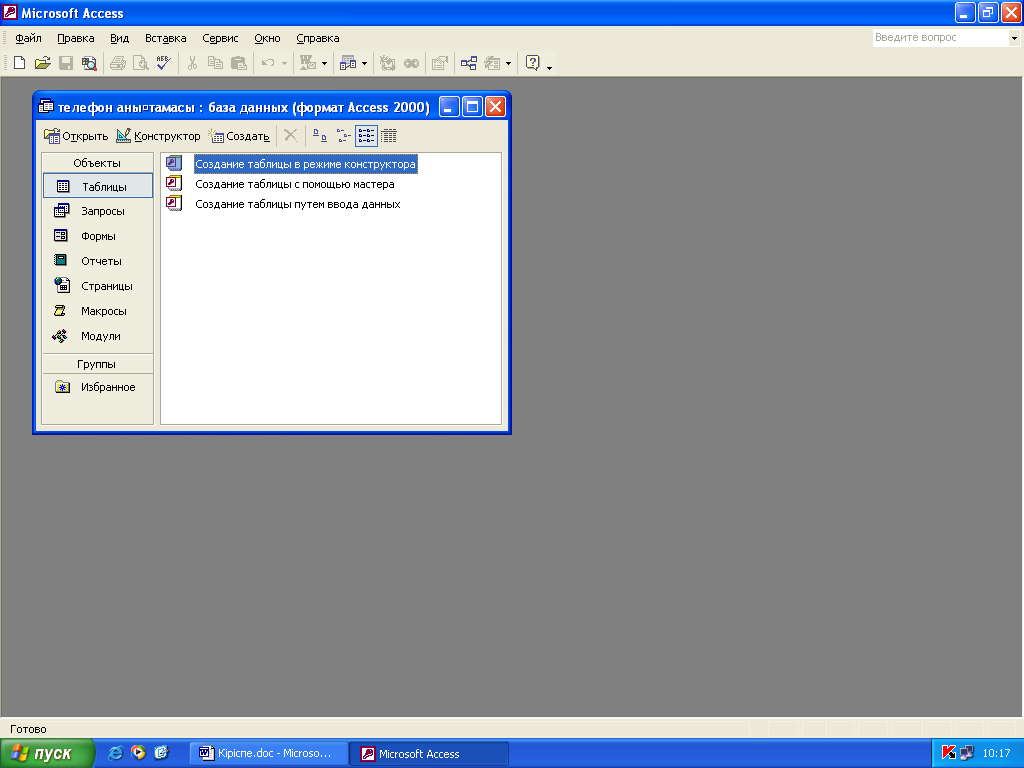Screen dimensions: 1024x768
Task: Click the Cut scissors icon
Action: (x=192, y=63)
